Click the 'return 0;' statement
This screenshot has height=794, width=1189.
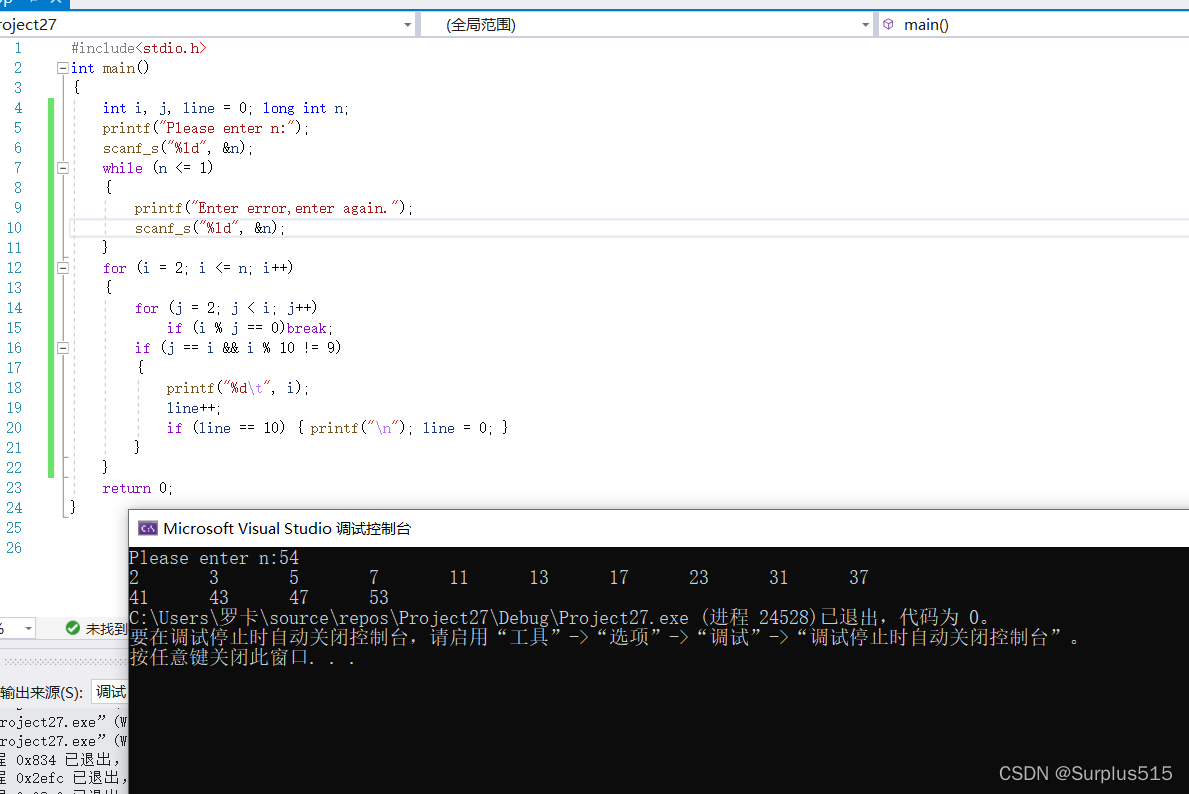click(137, 488)
